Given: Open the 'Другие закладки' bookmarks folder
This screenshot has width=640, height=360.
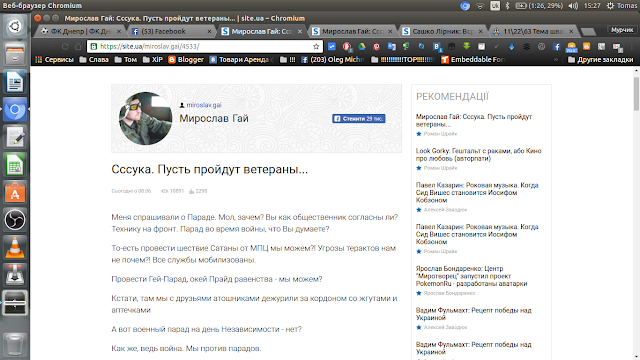Looking at the screenshot, I should [x=600, y=60].
